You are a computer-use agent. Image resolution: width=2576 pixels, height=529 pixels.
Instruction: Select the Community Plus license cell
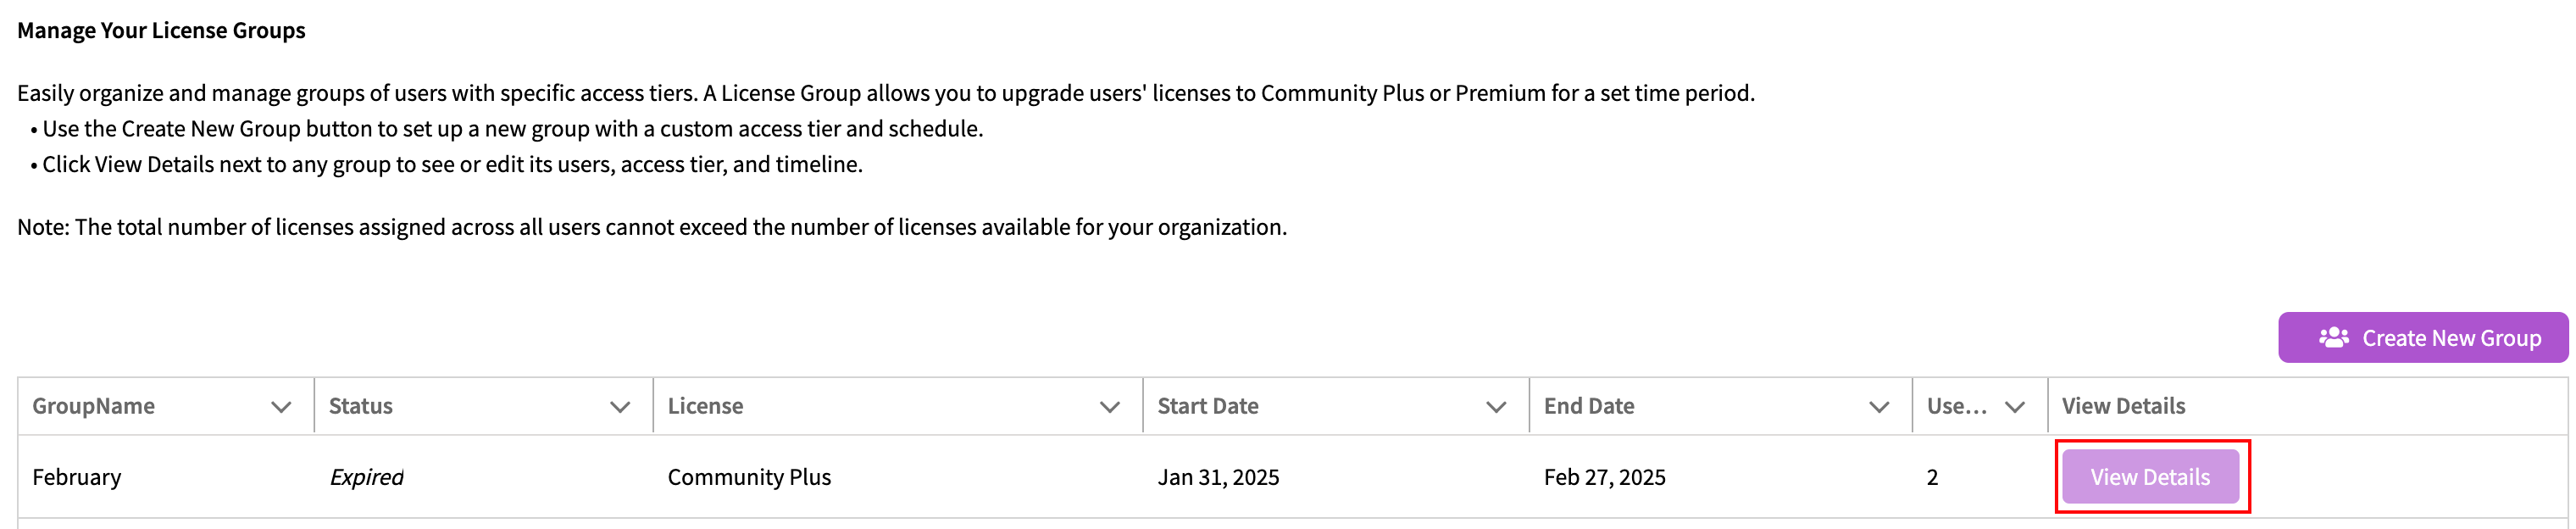749,477
